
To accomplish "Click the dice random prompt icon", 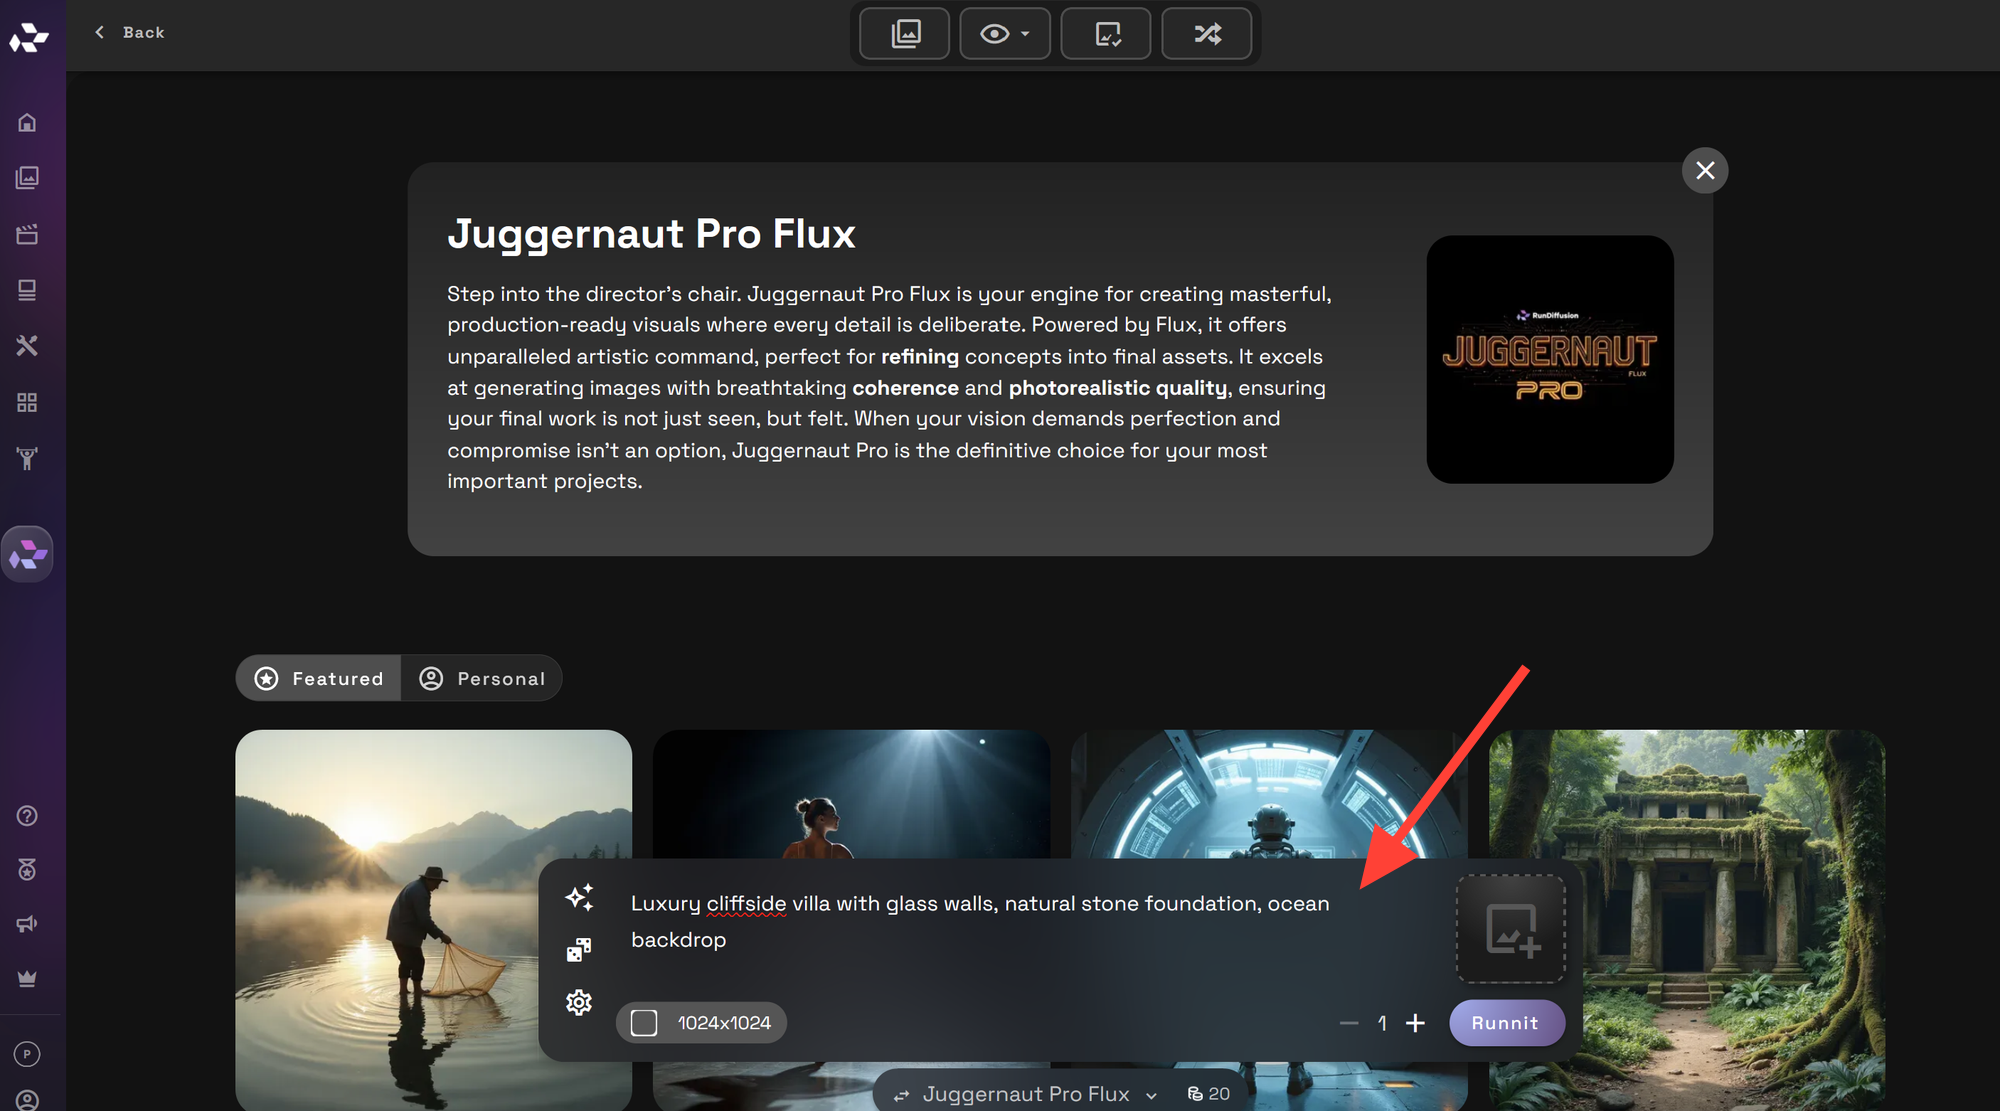I will coord(579,950).
